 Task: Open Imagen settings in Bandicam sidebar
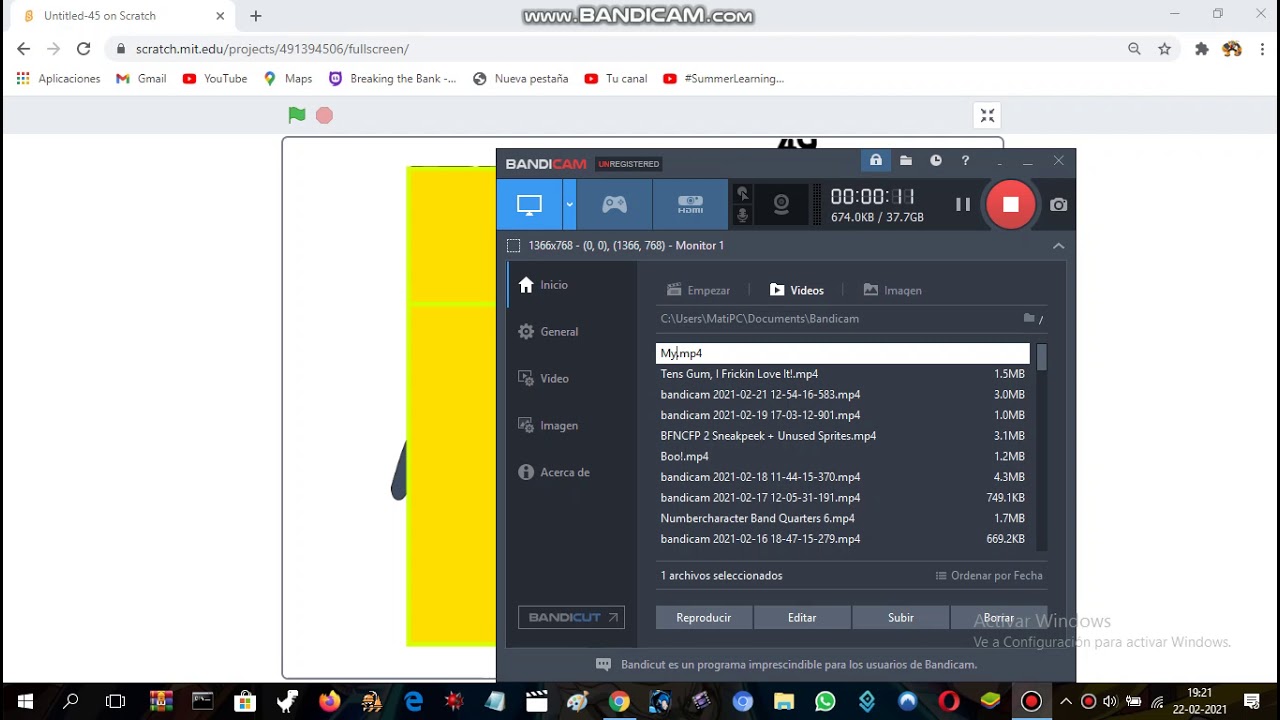(x=572, y=425)
